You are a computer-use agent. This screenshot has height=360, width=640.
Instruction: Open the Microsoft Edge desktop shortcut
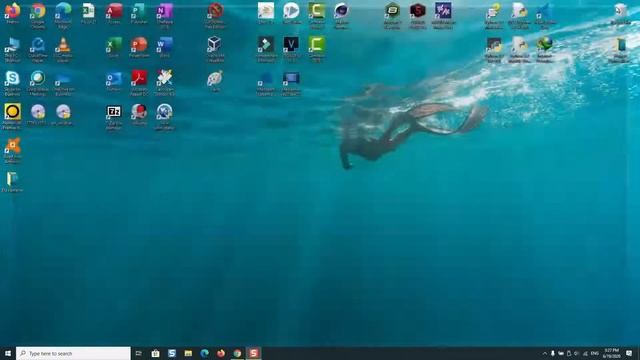click(63, 16)
